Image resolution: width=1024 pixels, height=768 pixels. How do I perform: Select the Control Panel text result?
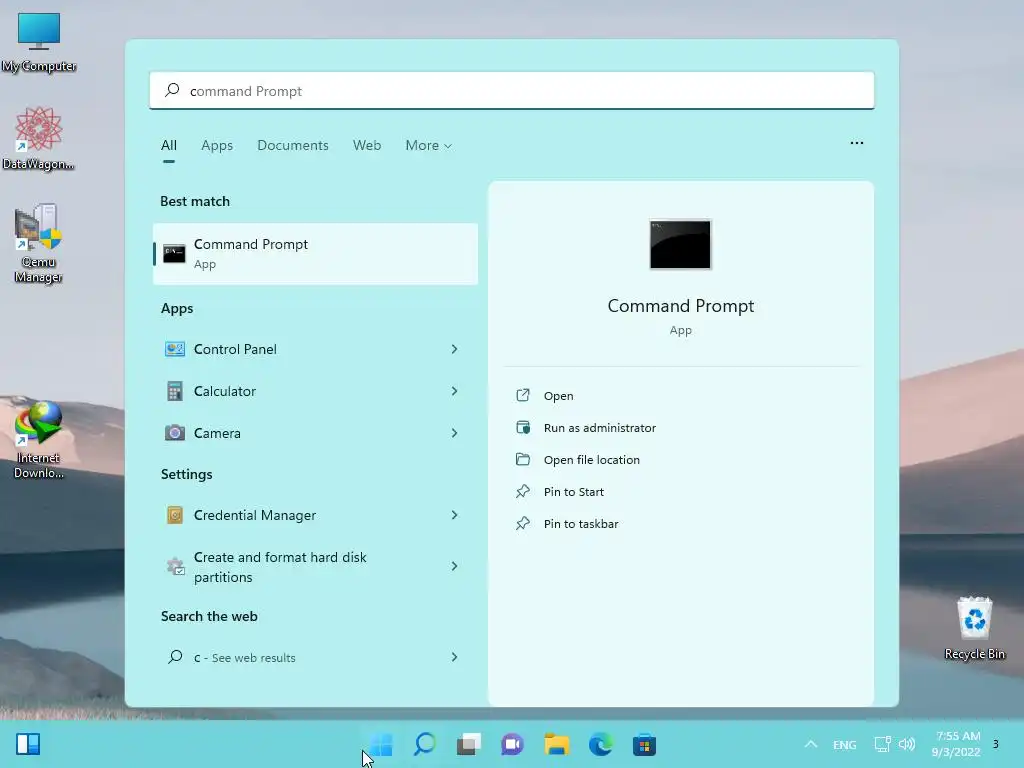[x=235, y=349]
